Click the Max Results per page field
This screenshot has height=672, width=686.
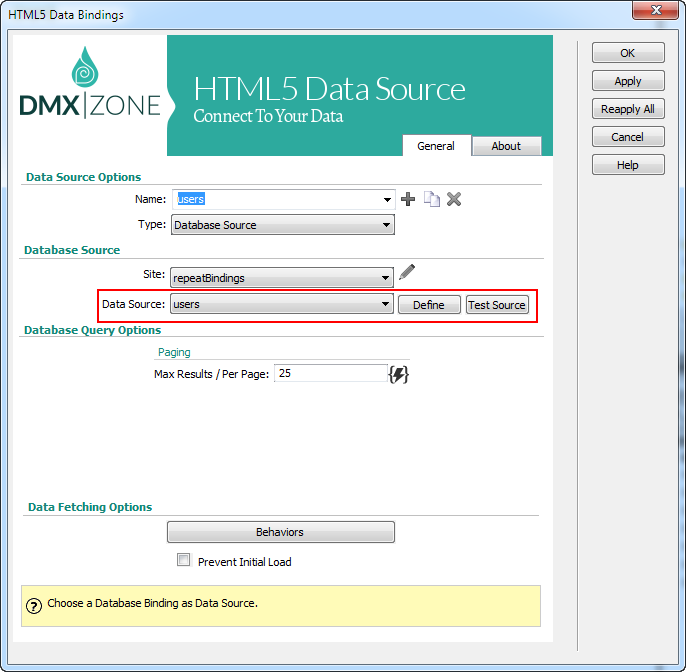[331, 373]
